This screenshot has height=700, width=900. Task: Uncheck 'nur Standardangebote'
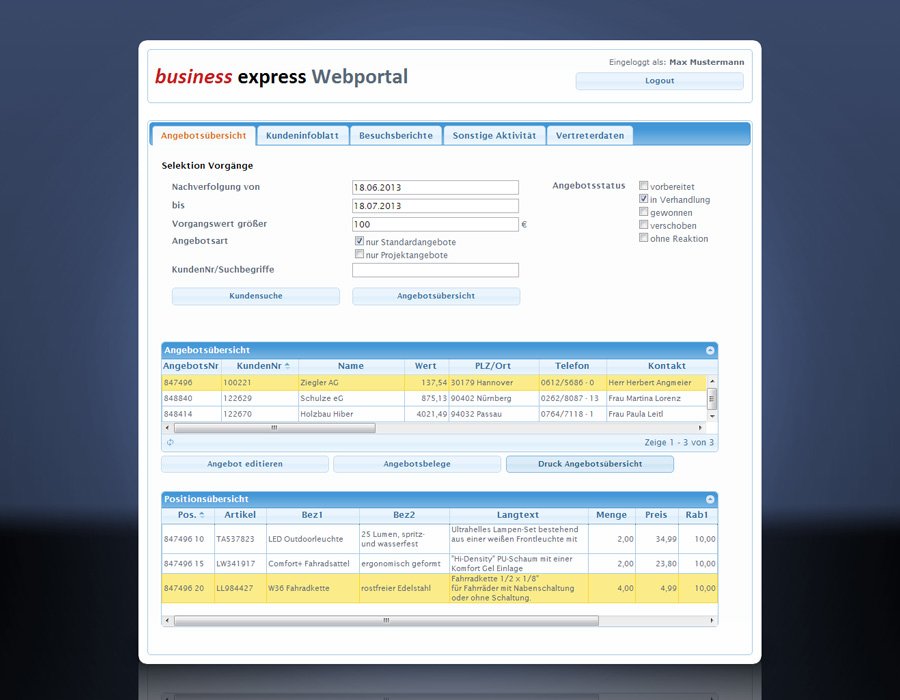point(359,241)
